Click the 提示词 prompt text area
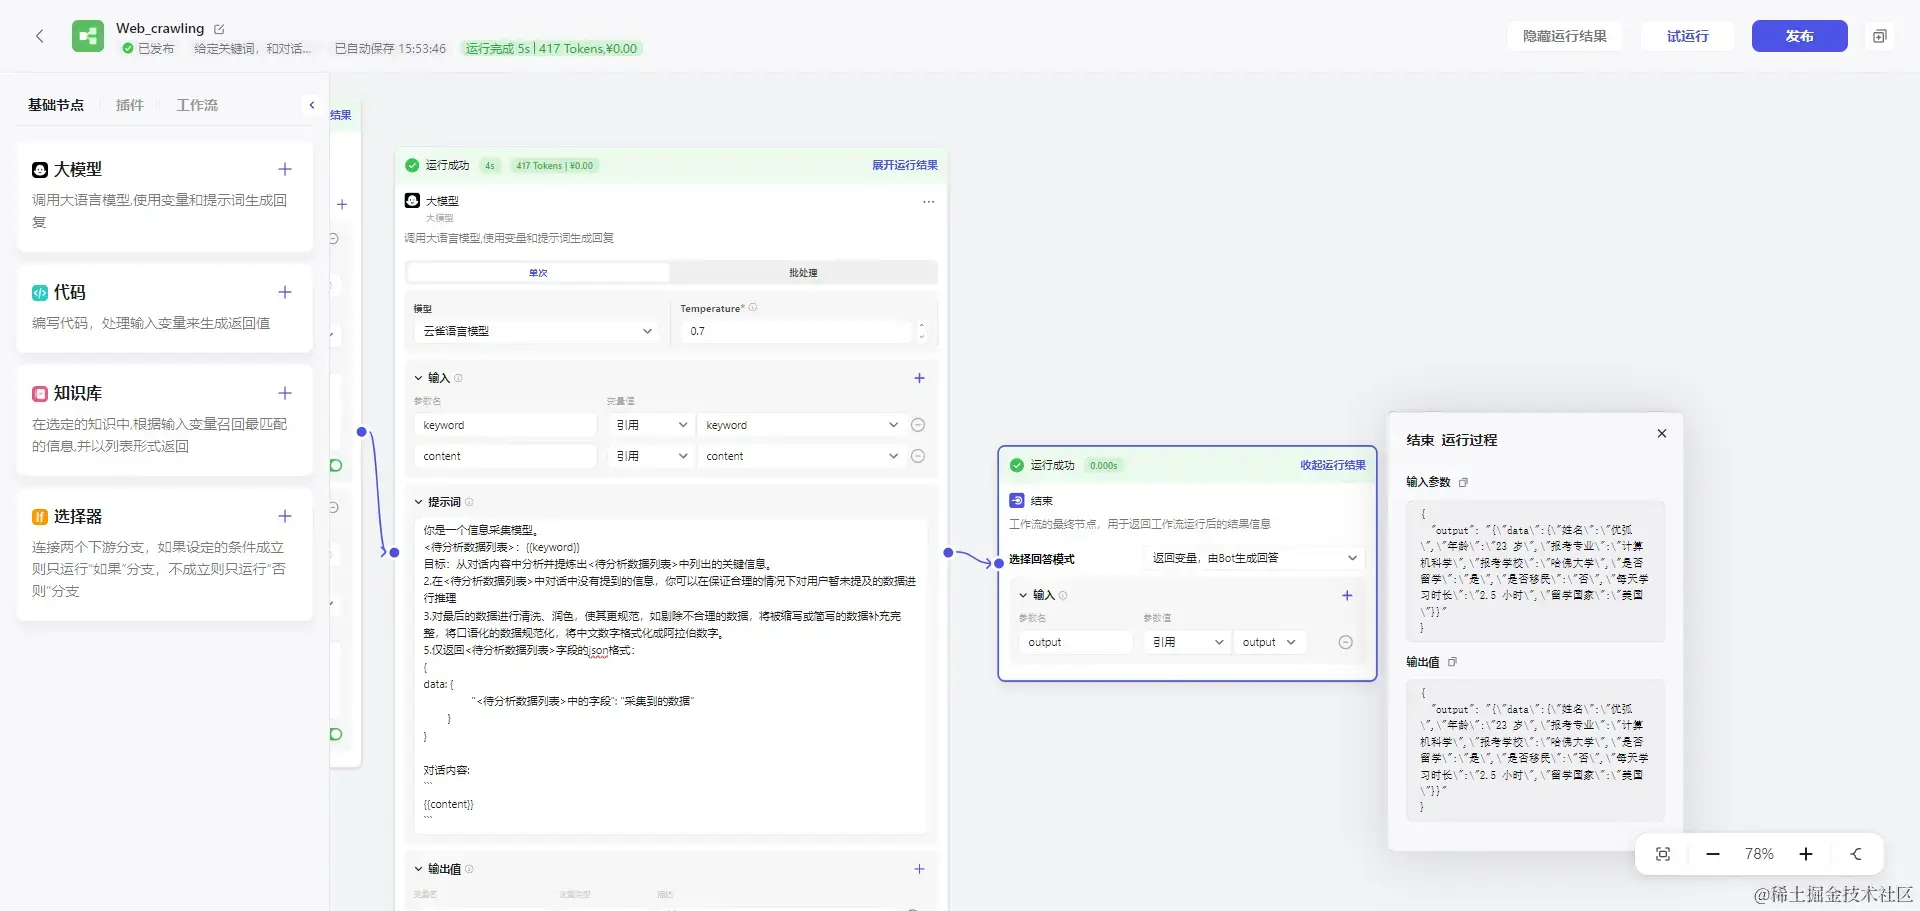The height and width of the screenshot is (911, 1920). coord(671,676)
